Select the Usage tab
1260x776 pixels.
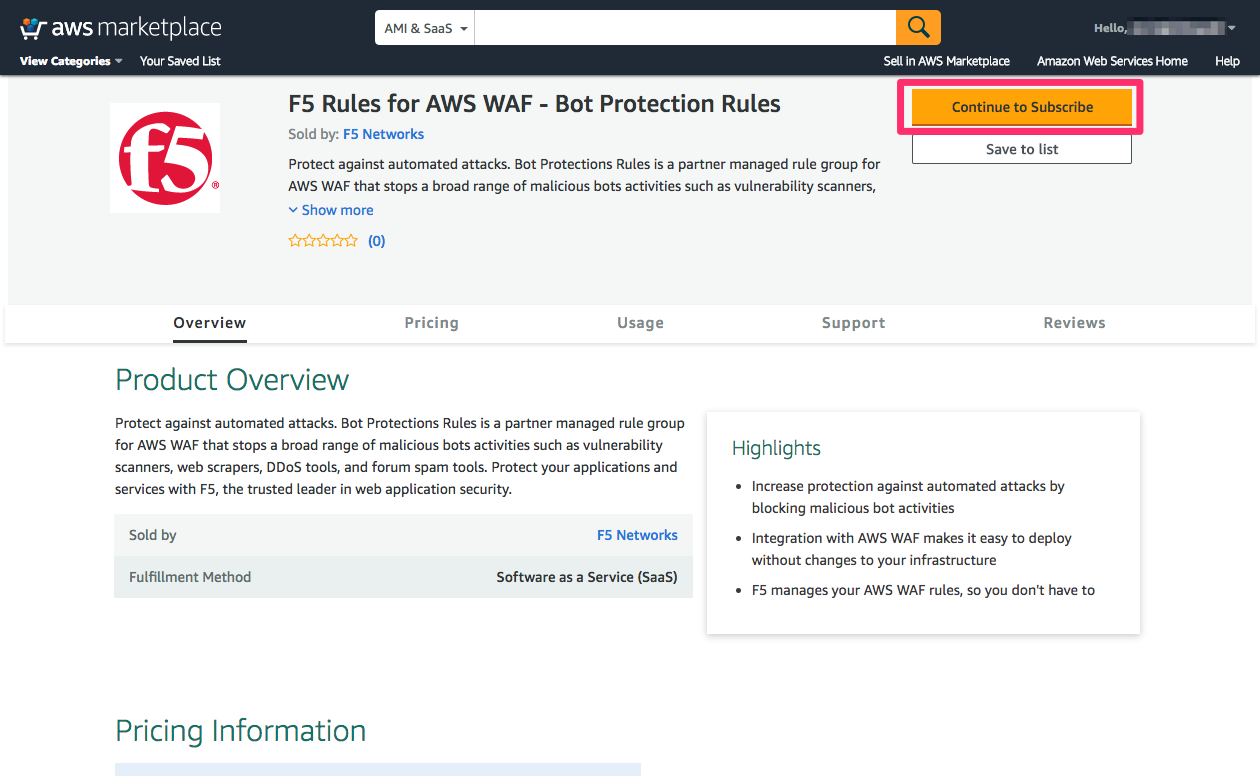click(x=640, y=323)
